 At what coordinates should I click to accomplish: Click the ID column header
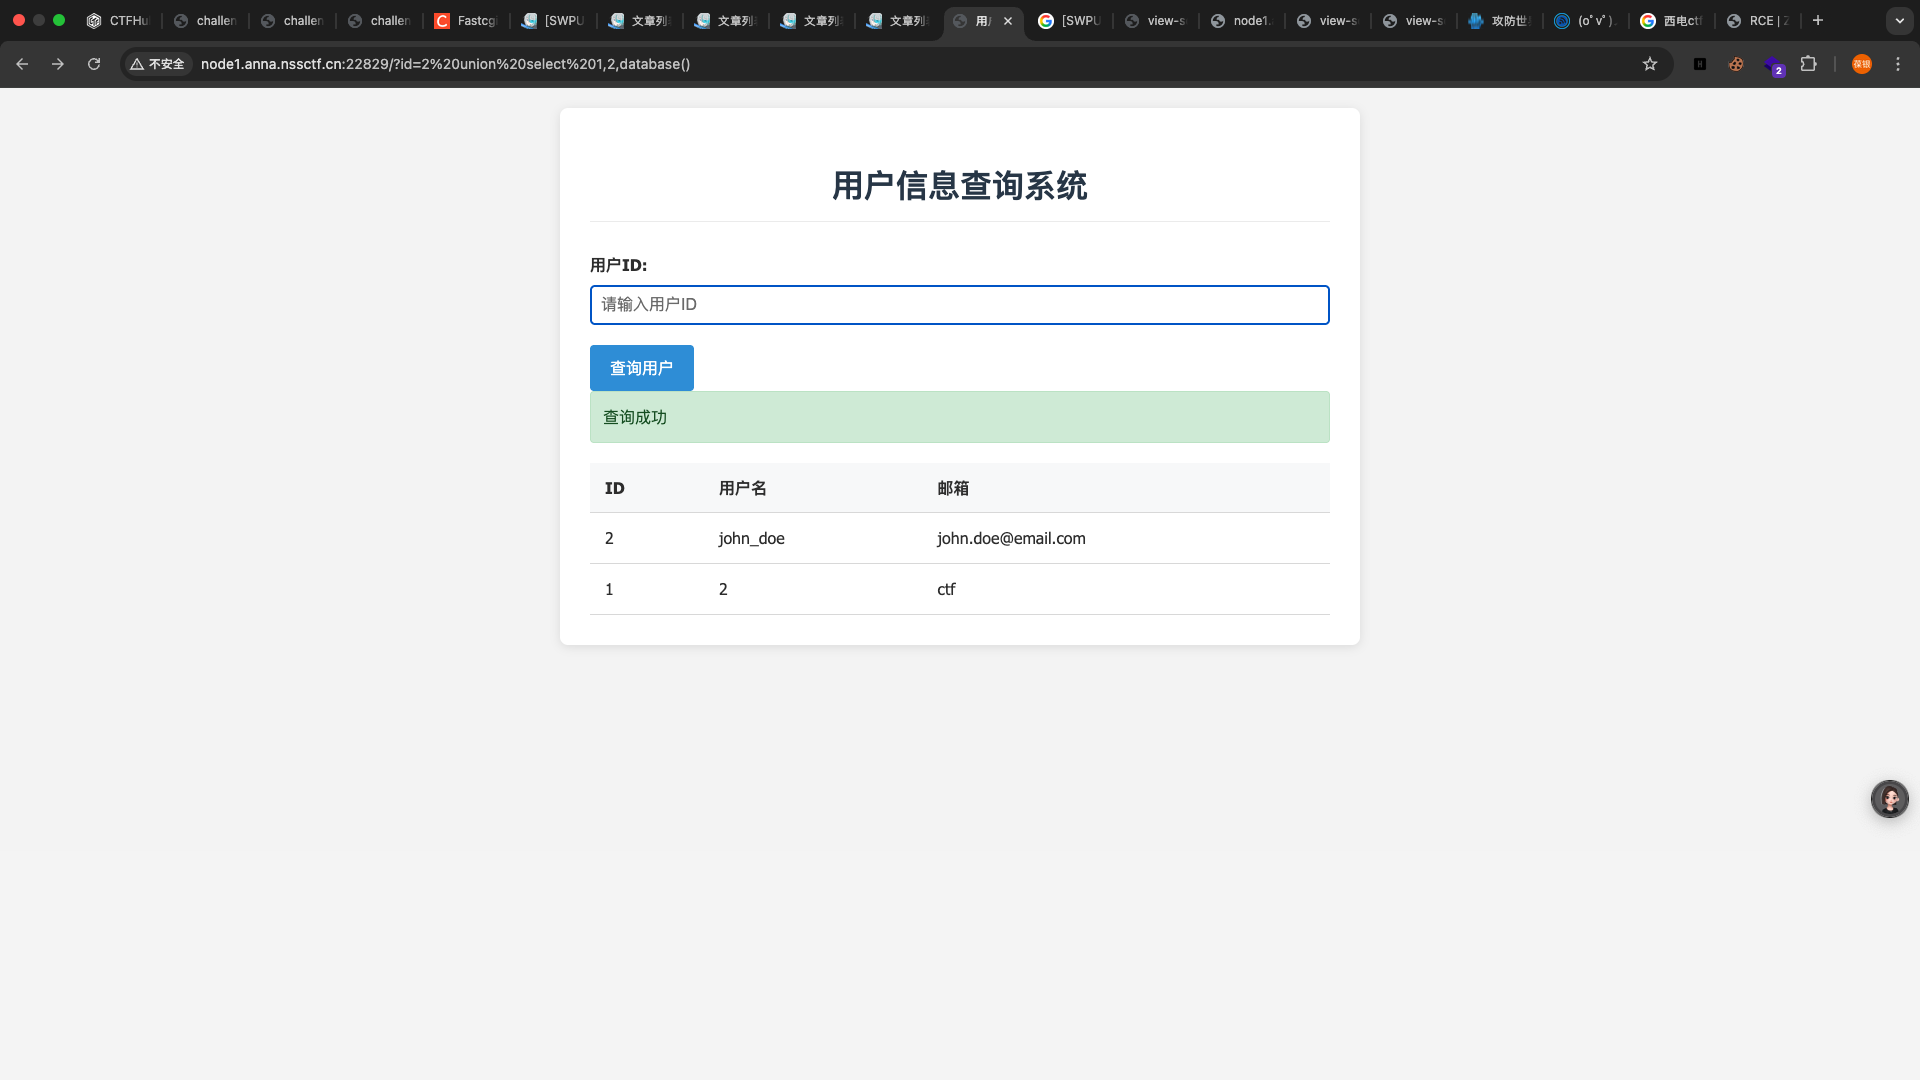coord(615,488)
